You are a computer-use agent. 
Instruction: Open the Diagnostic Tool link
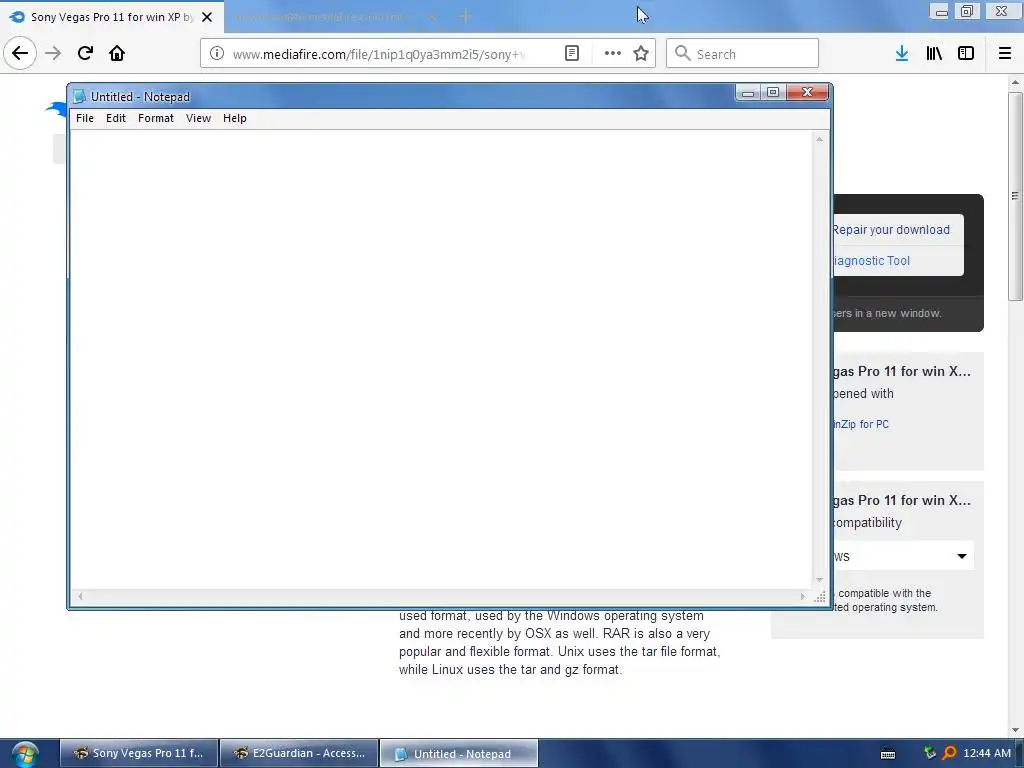tap(871, 261)
